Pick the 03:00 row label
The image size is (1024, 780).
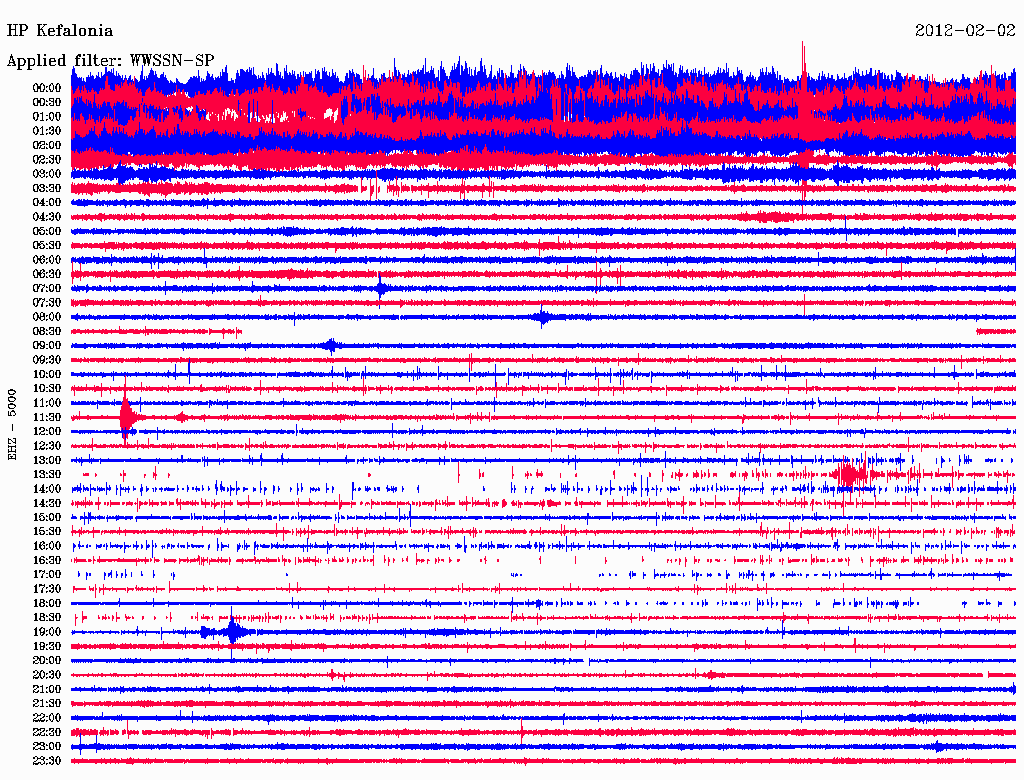point(46,174)
